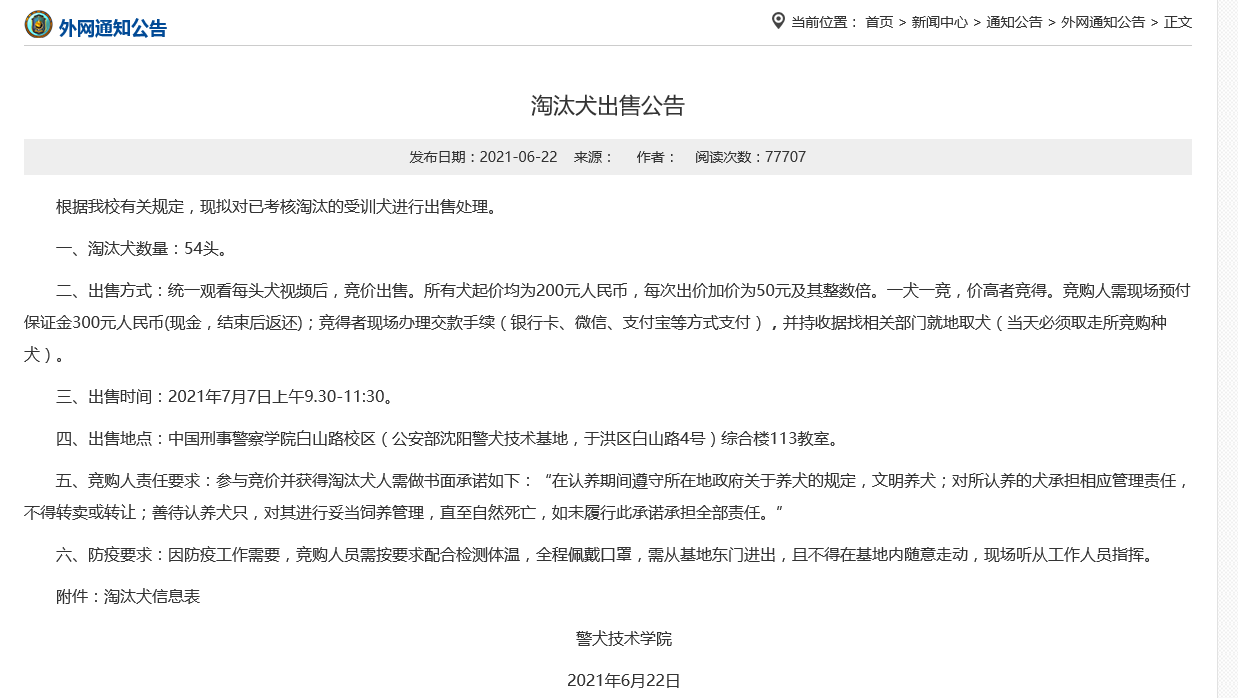The image size is (1238, 698).
Task: Click the 来源 label in info bar
Action: [594, 157]
